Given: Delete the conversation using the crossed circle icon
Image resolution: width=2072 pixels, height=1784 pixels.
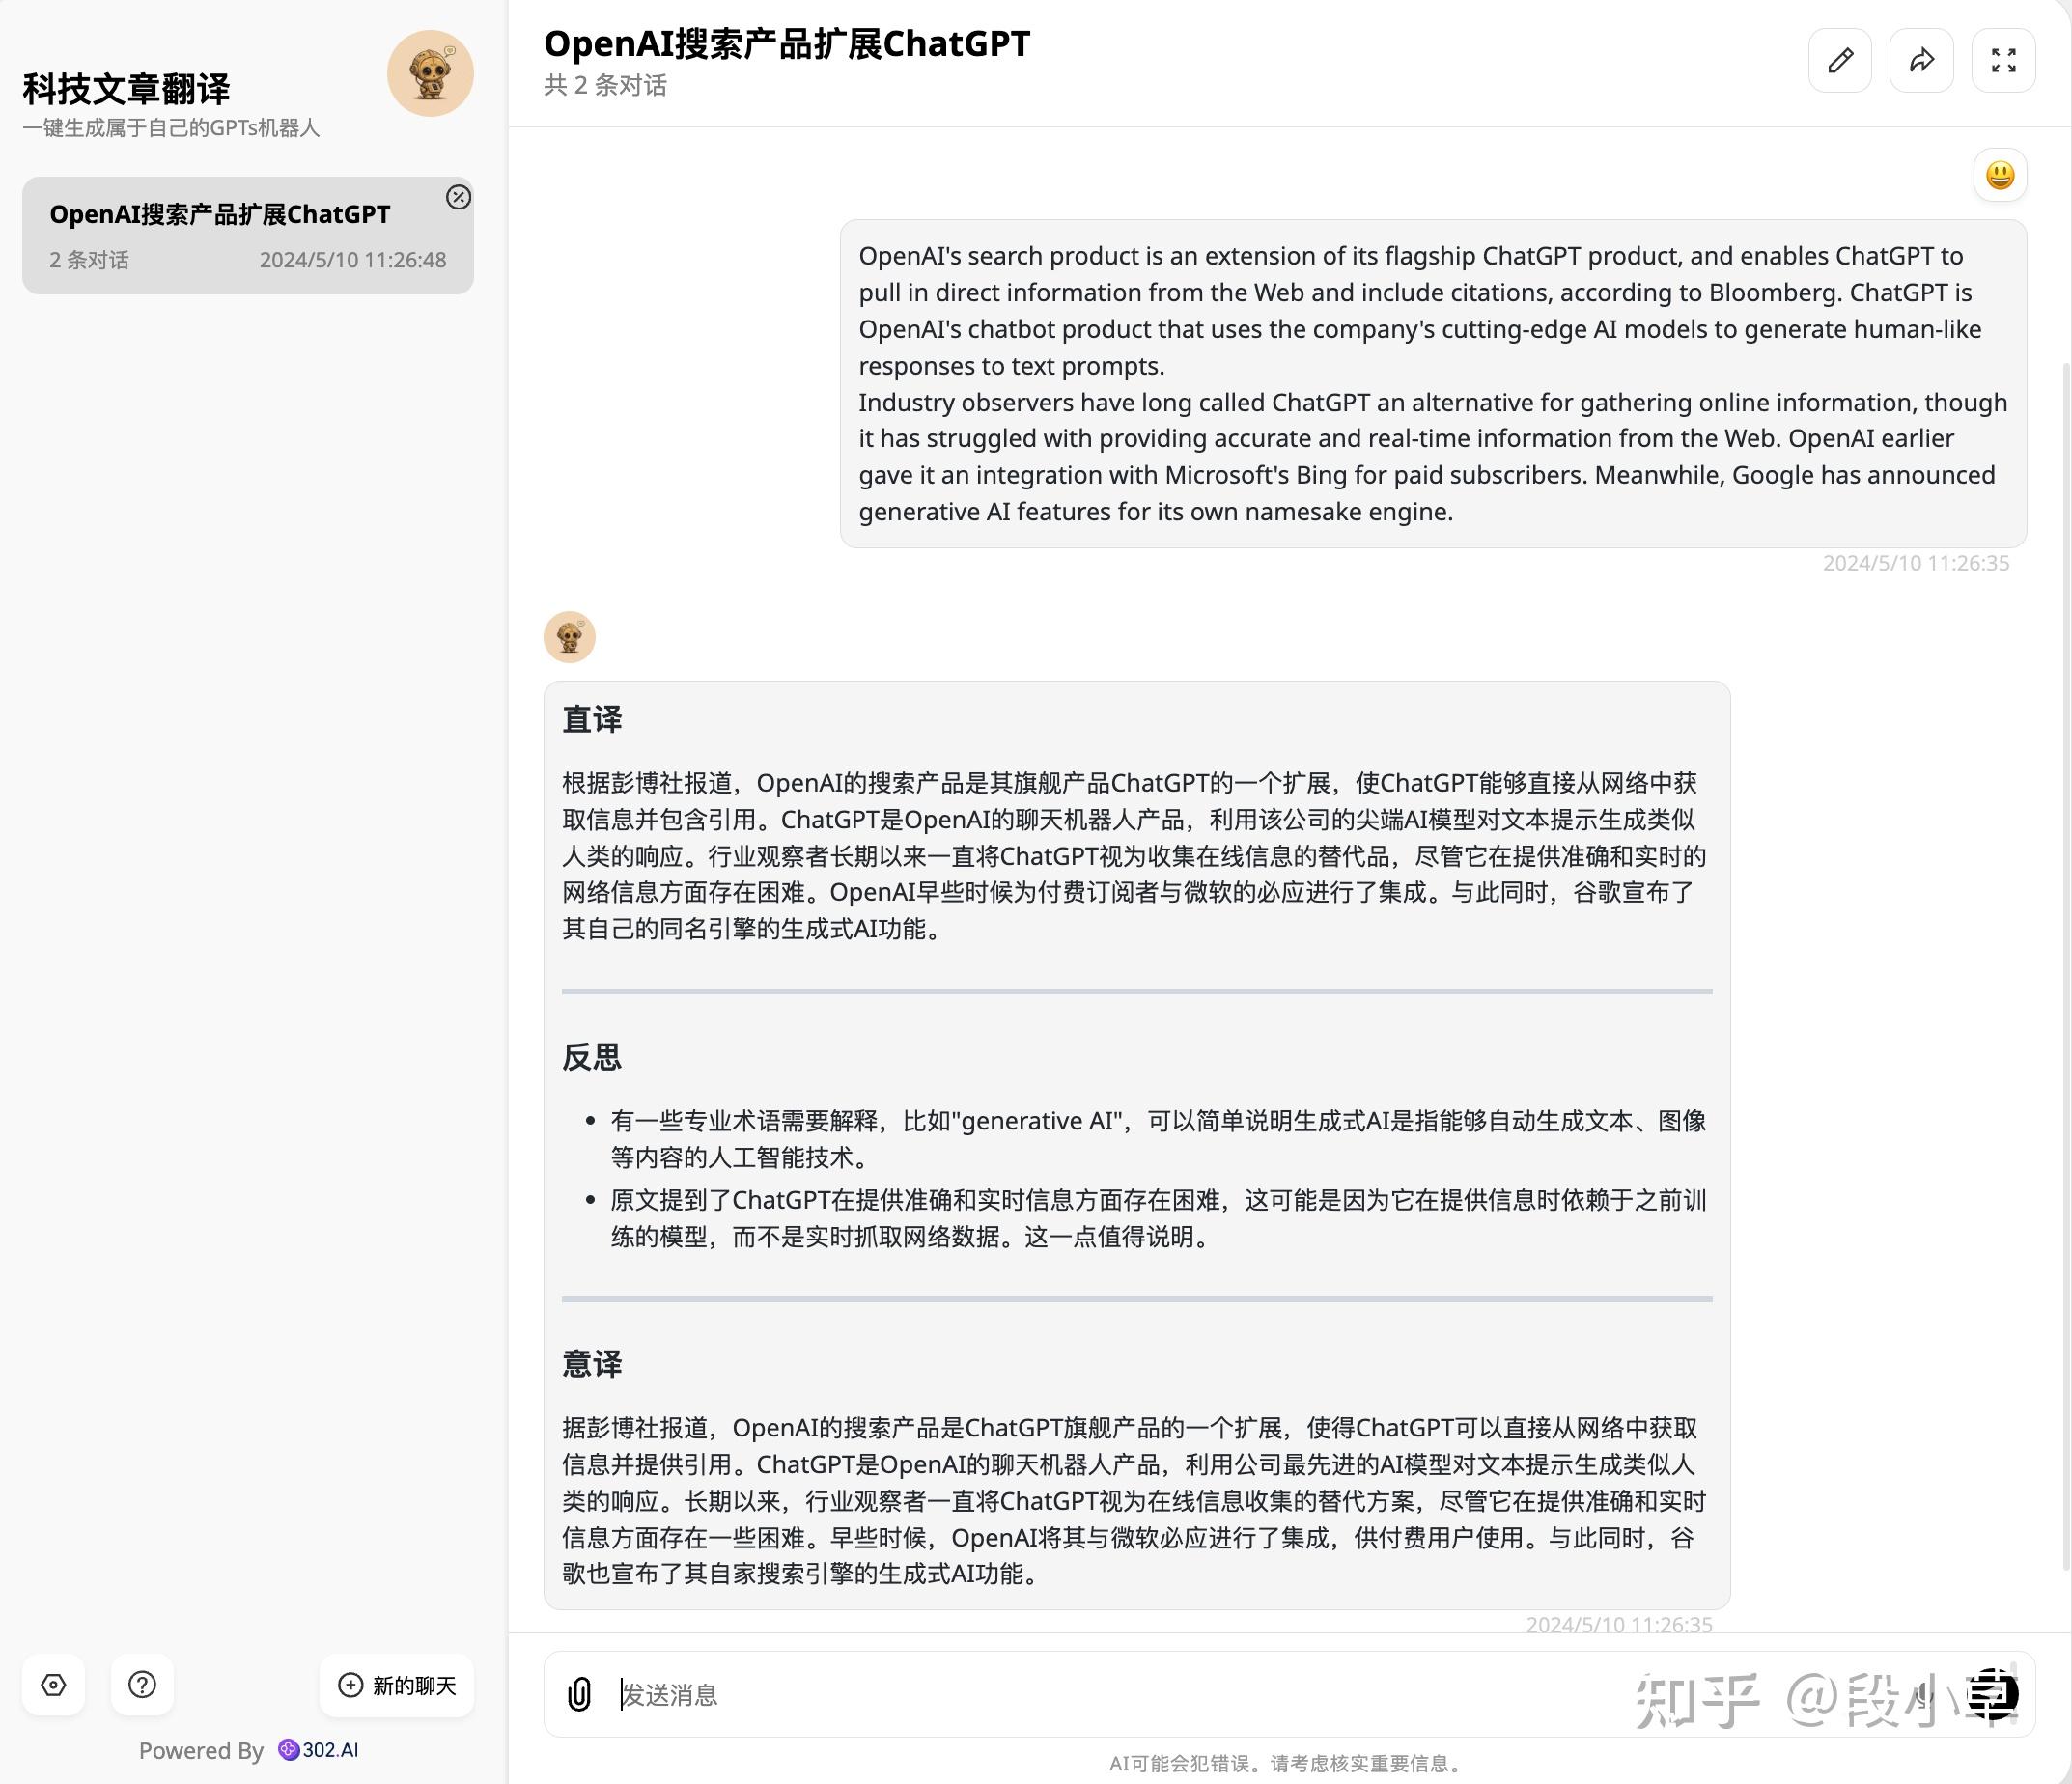Looking at the screenshot, I should [459, 198].
